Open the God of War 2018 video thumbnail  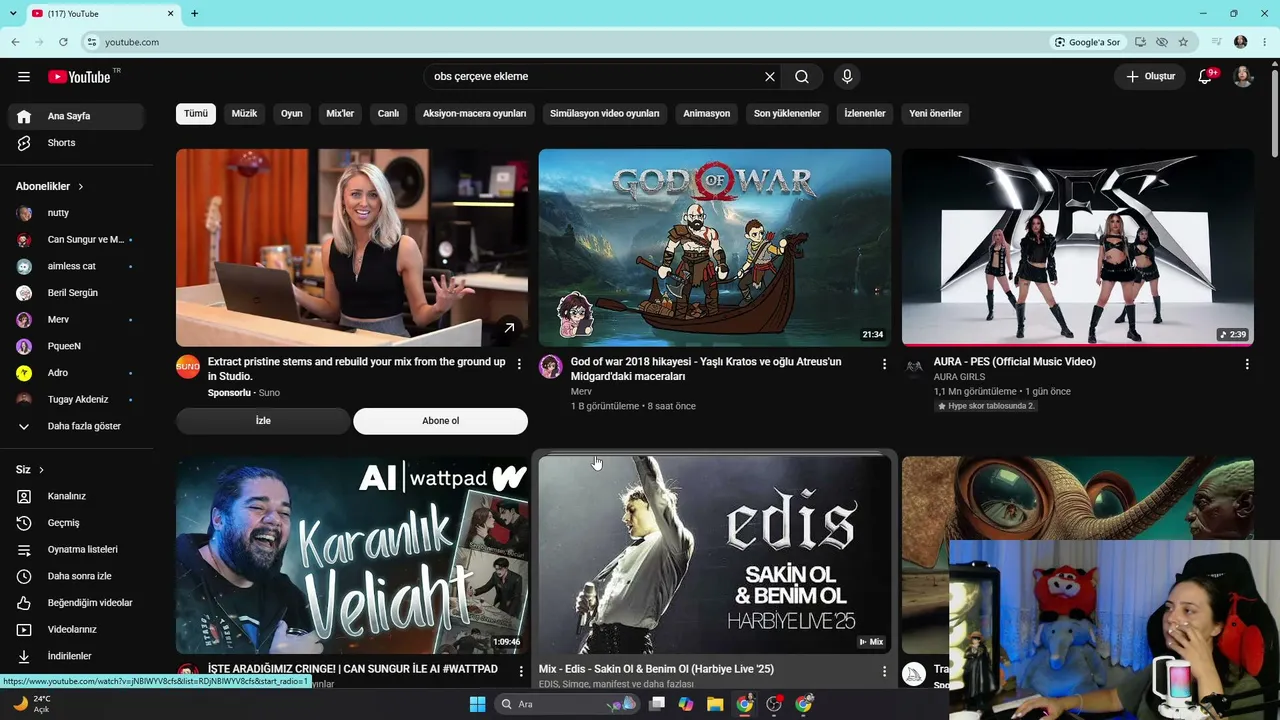point(715,248)
